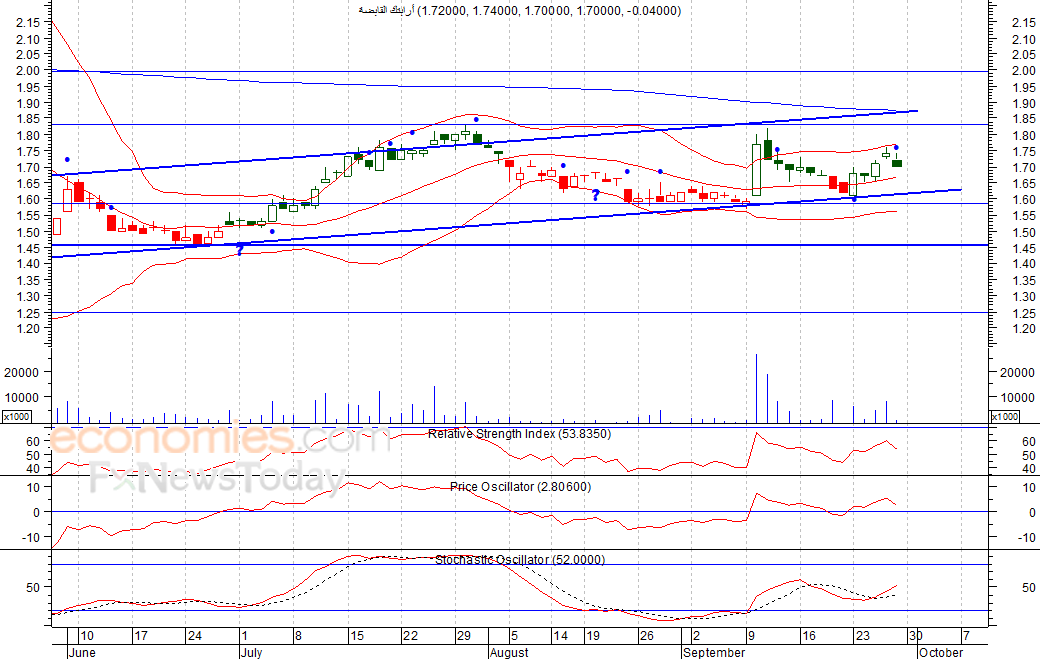This screenshot has height=659, width=1040.
Task: Click the September month label
Action: pos(714,652)
